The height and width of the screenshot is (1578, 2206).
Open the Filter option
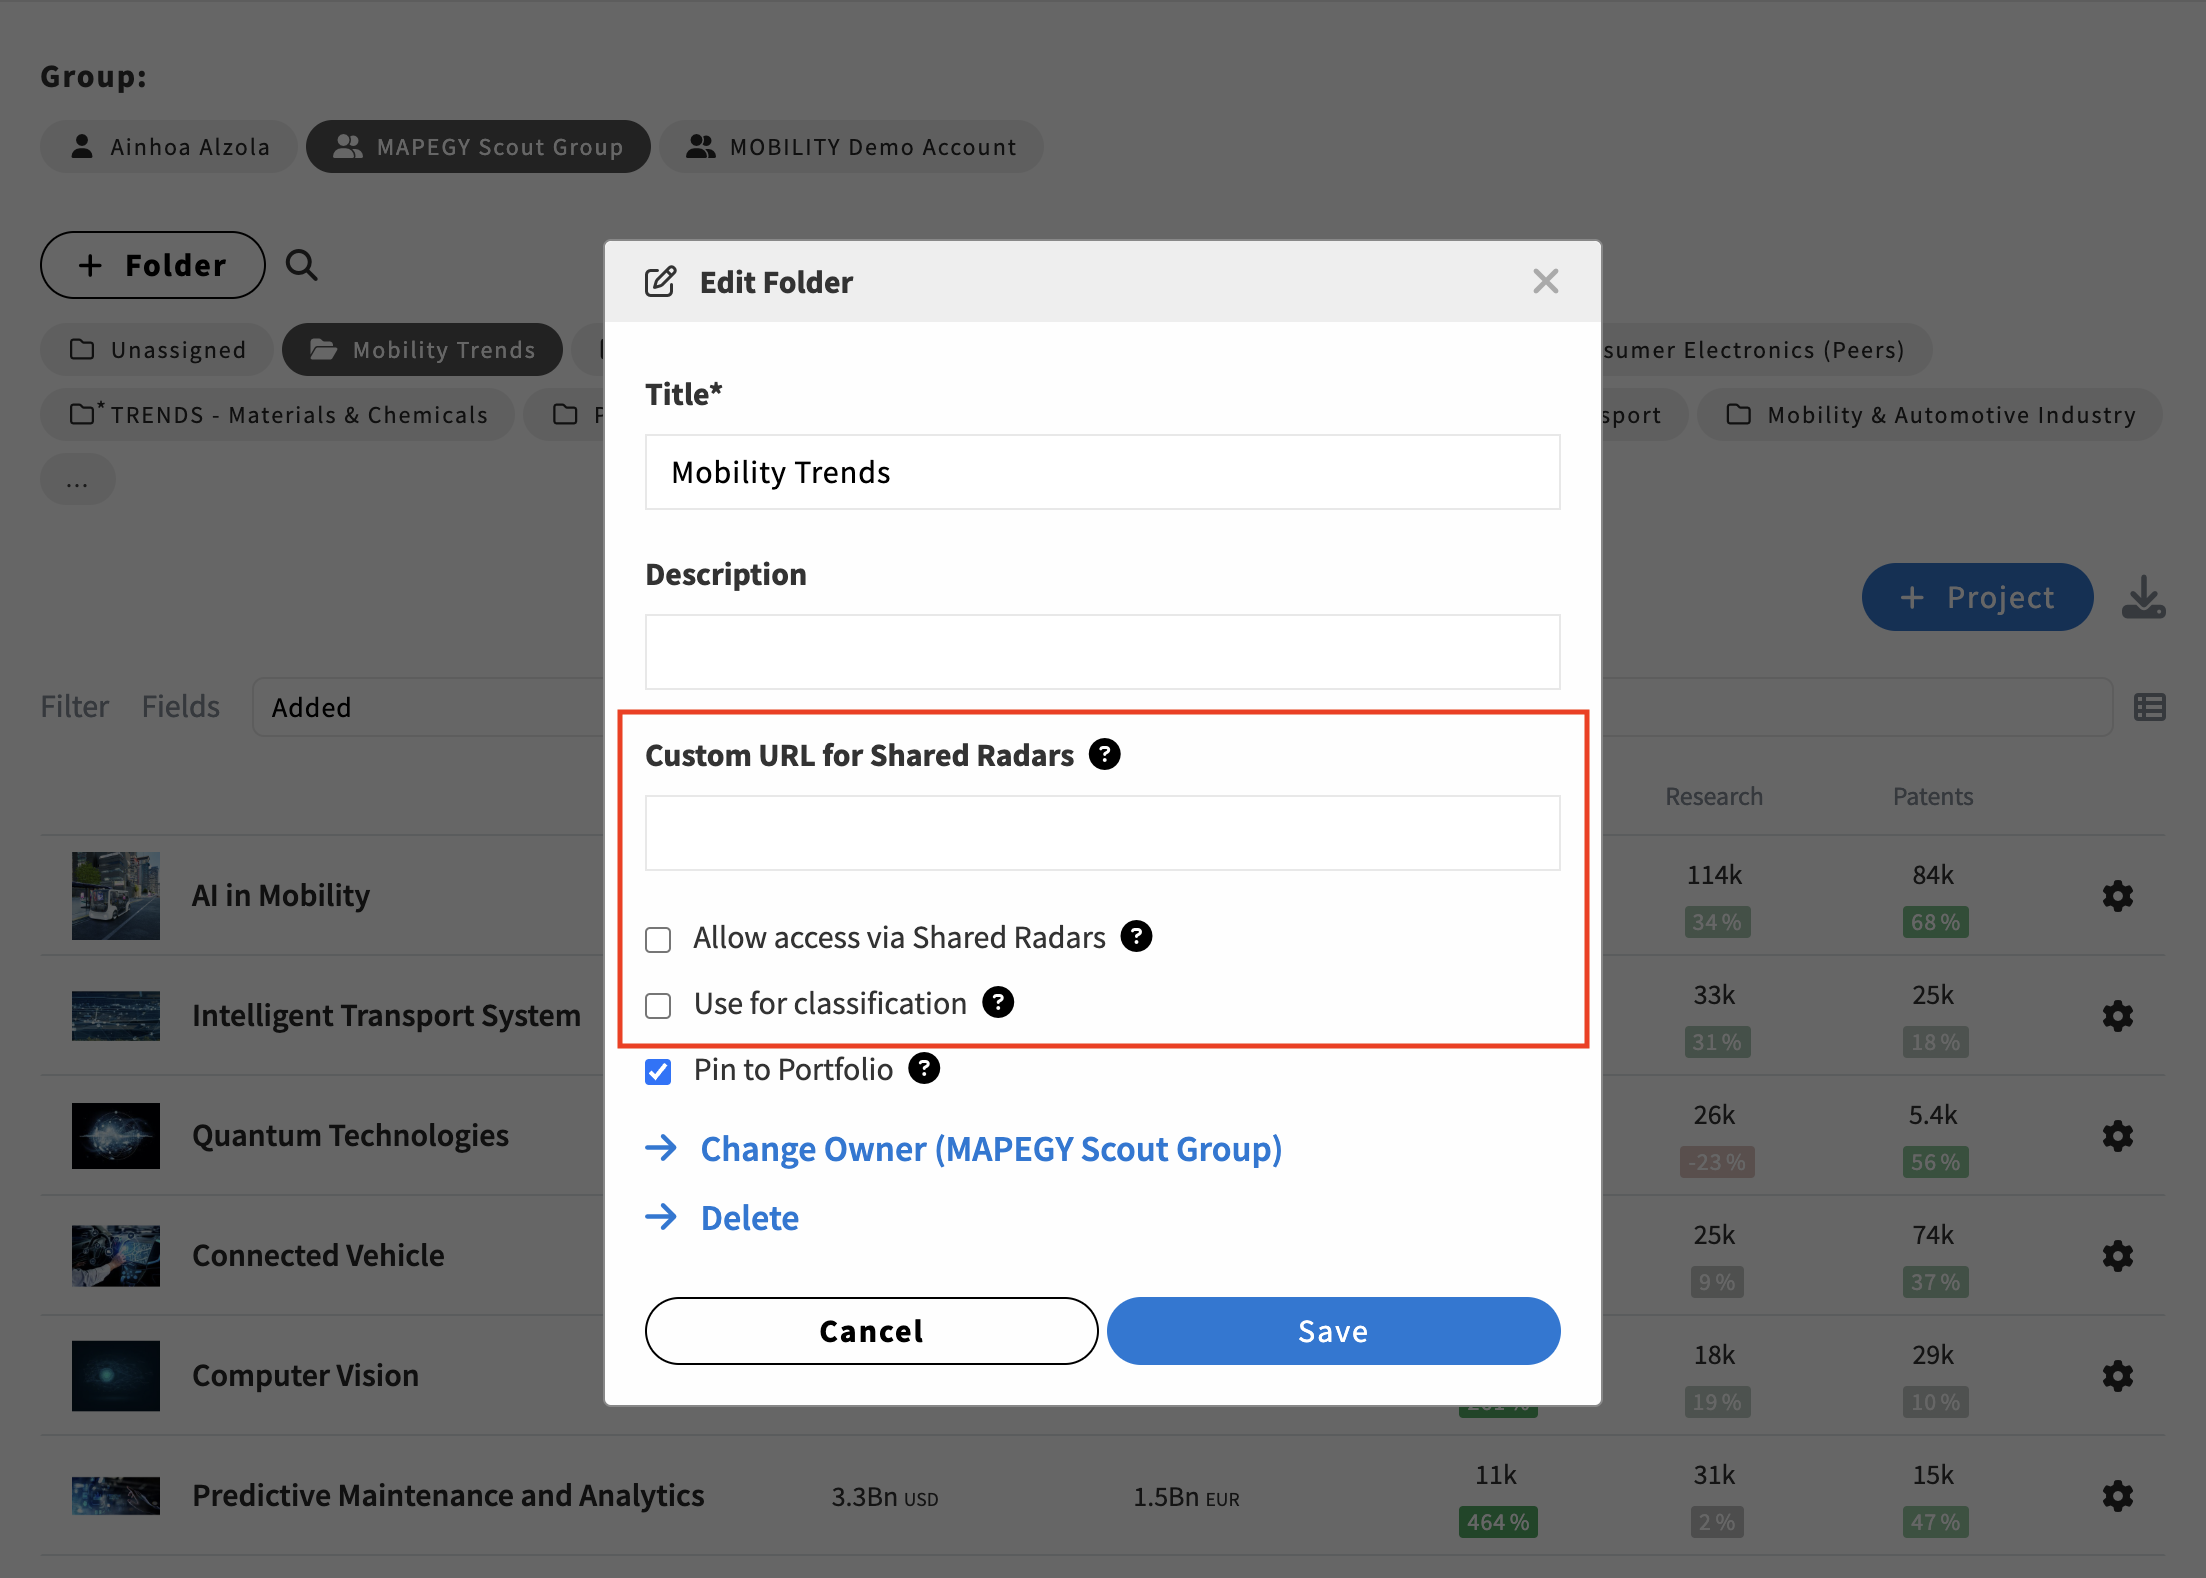[x=74, y=707]
